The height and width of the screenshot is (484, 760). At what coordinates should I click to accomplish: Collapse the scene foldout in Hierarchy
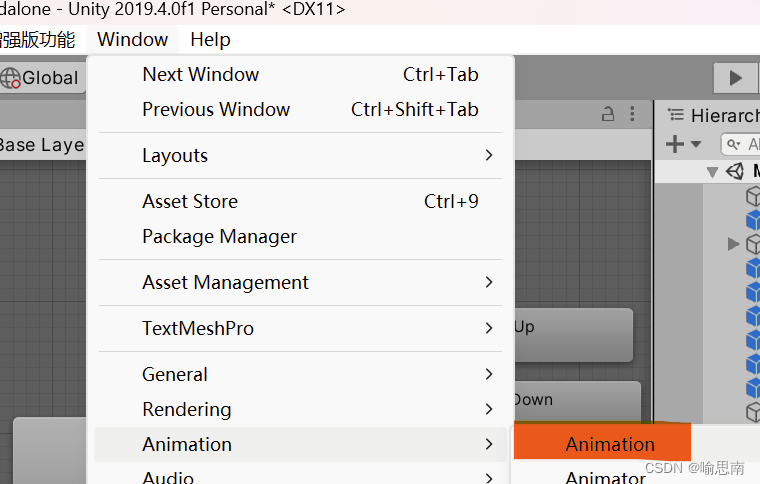point(712,172)
